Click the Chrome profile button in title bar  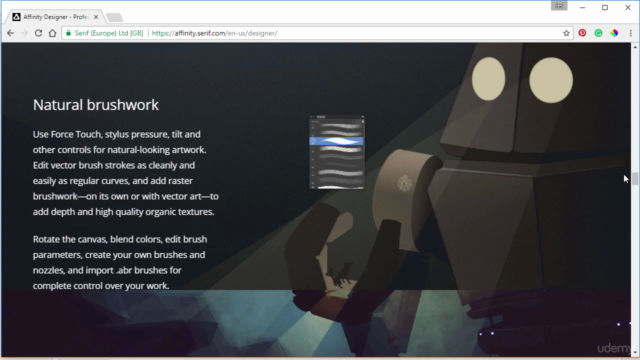(559, 6)
